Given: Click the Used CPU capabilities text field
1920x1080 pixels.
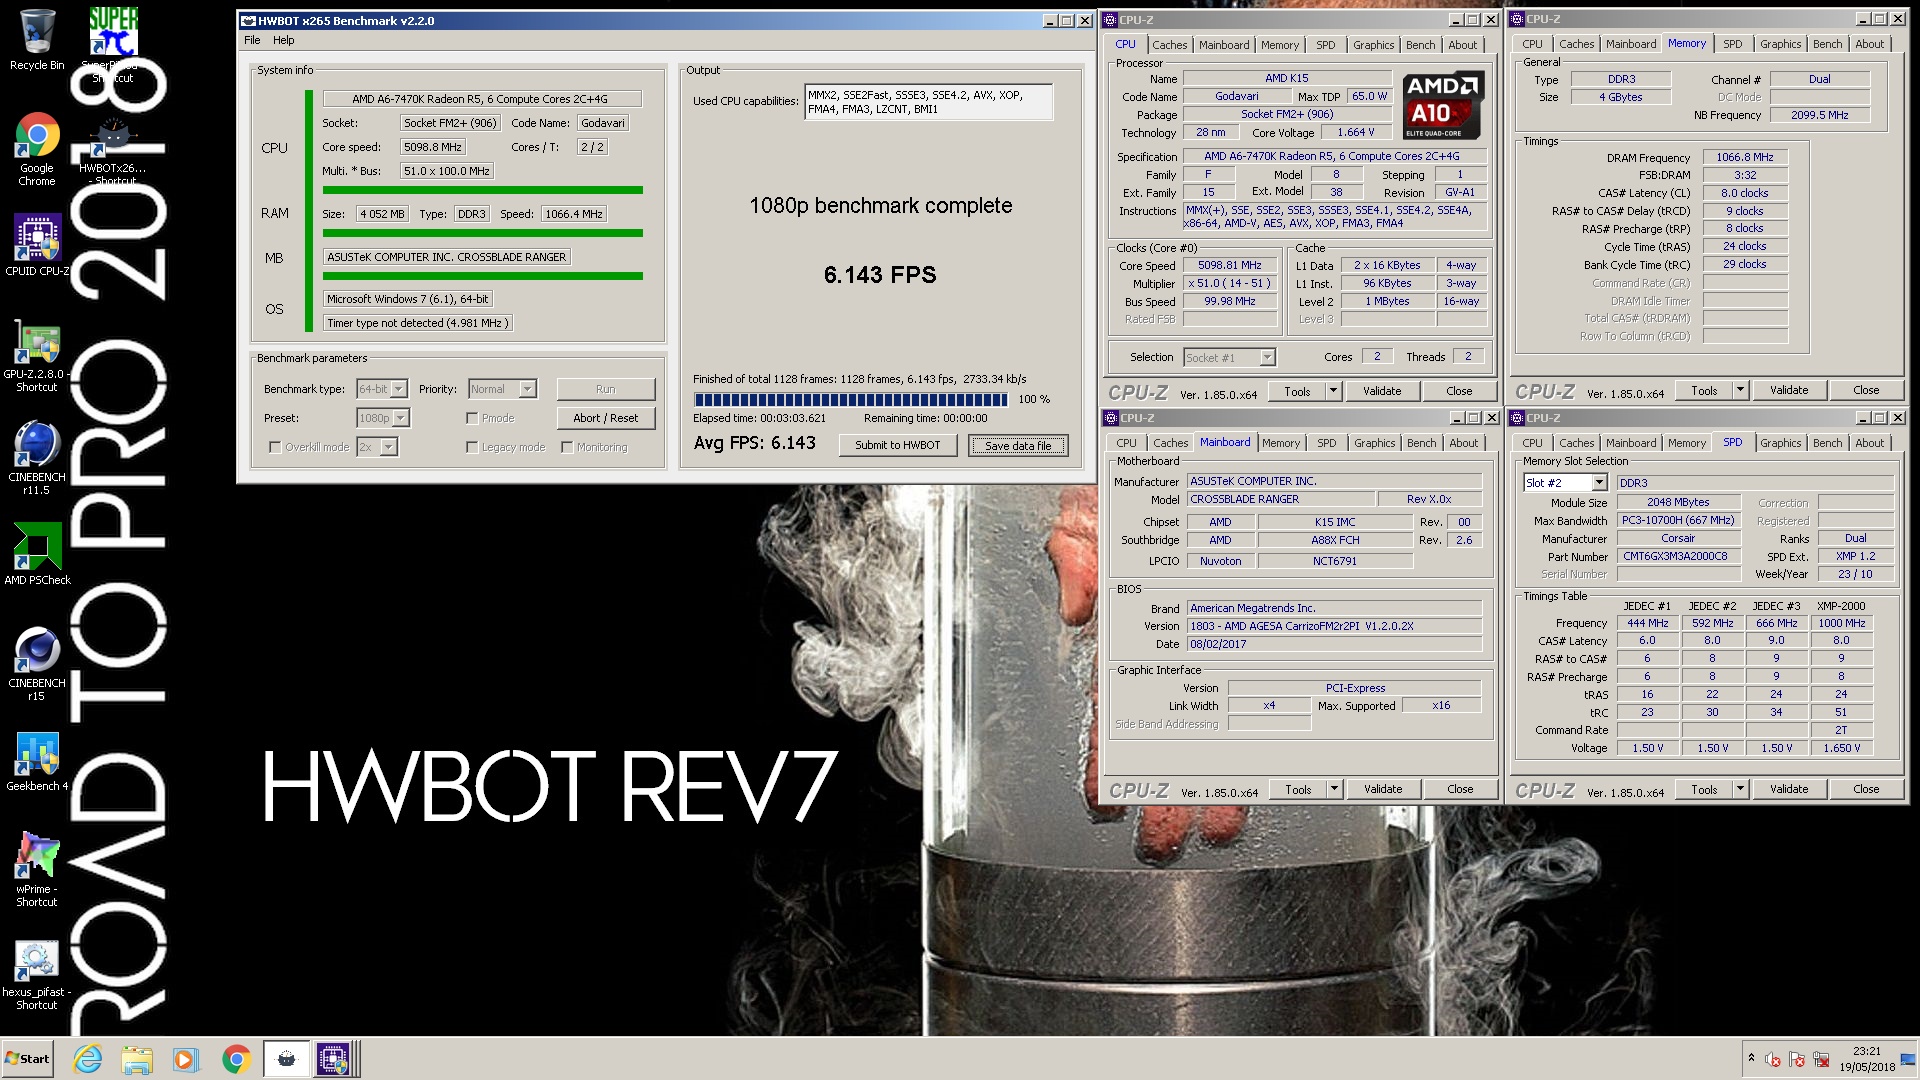Looking at the screenshot, I should click(x=927, y=102).
